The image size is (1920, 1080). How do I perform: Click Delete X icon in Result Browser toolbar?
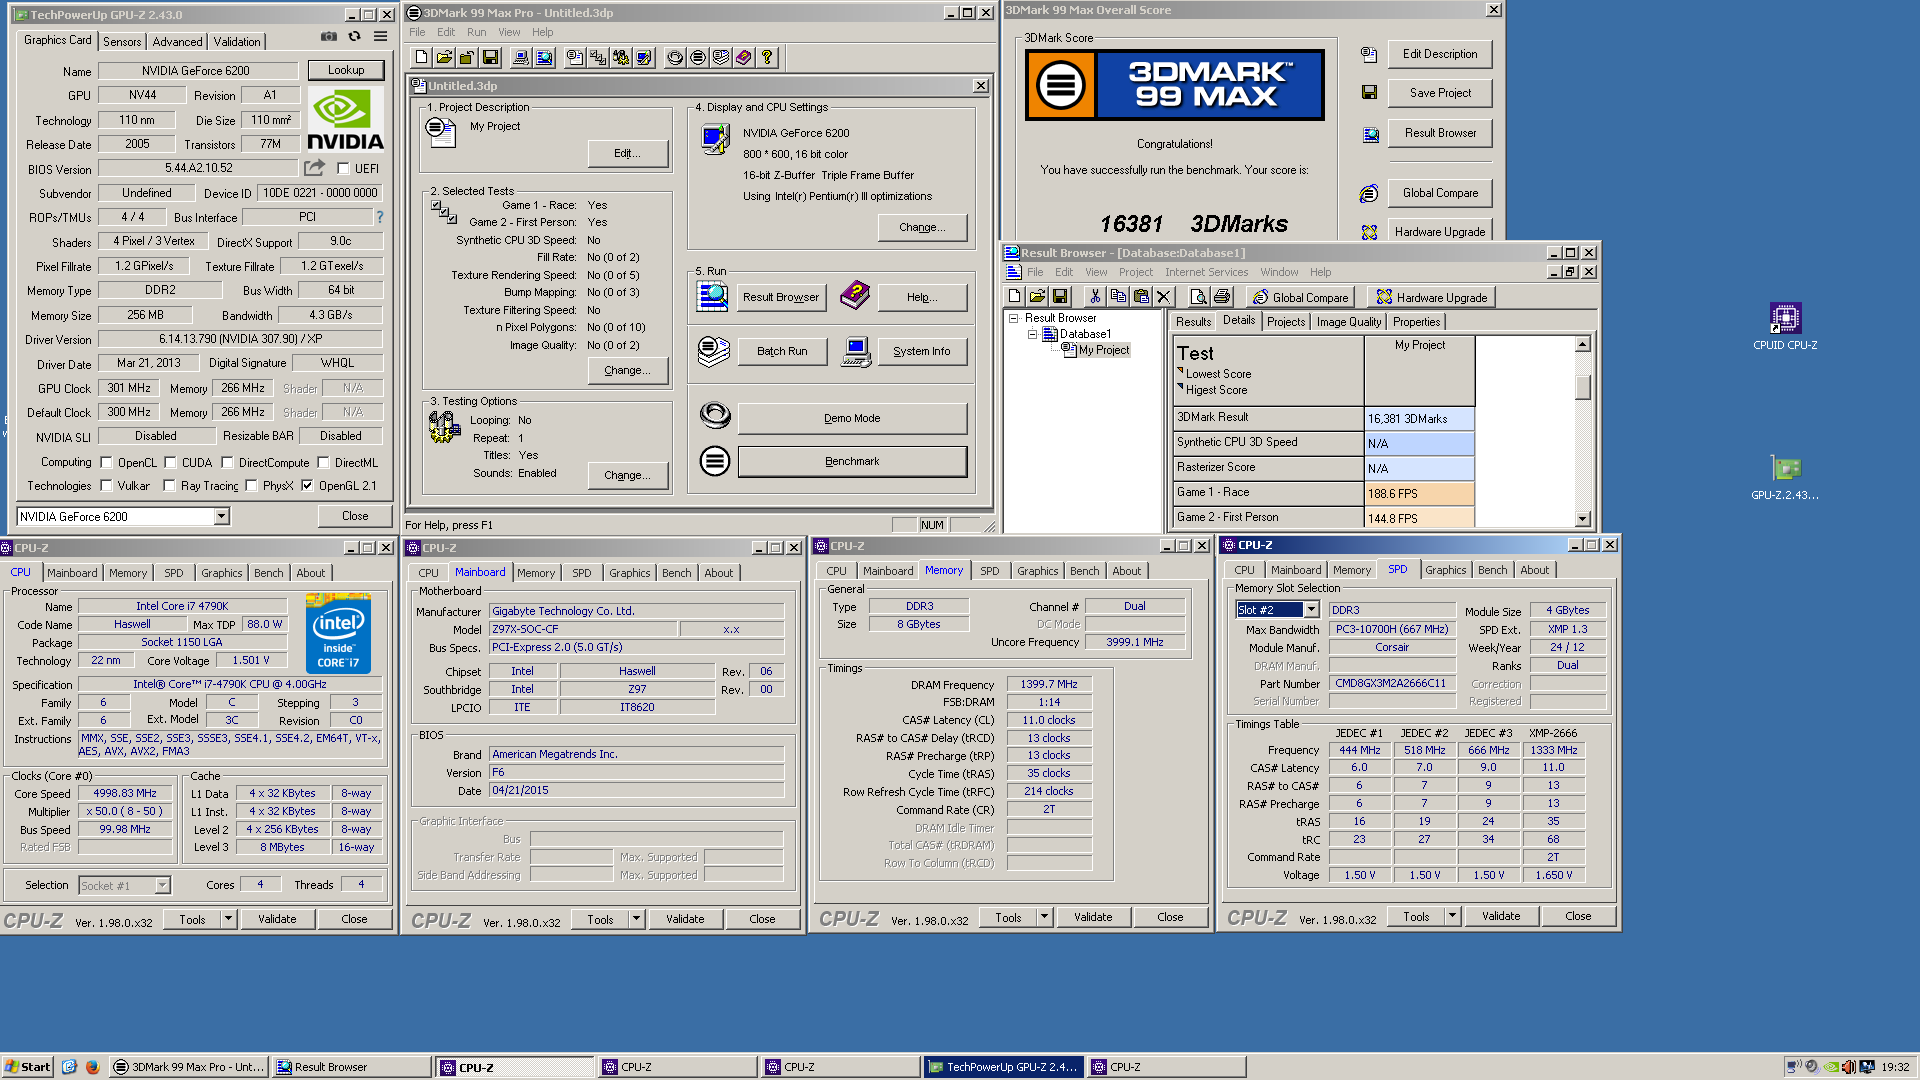(1163, 297)
